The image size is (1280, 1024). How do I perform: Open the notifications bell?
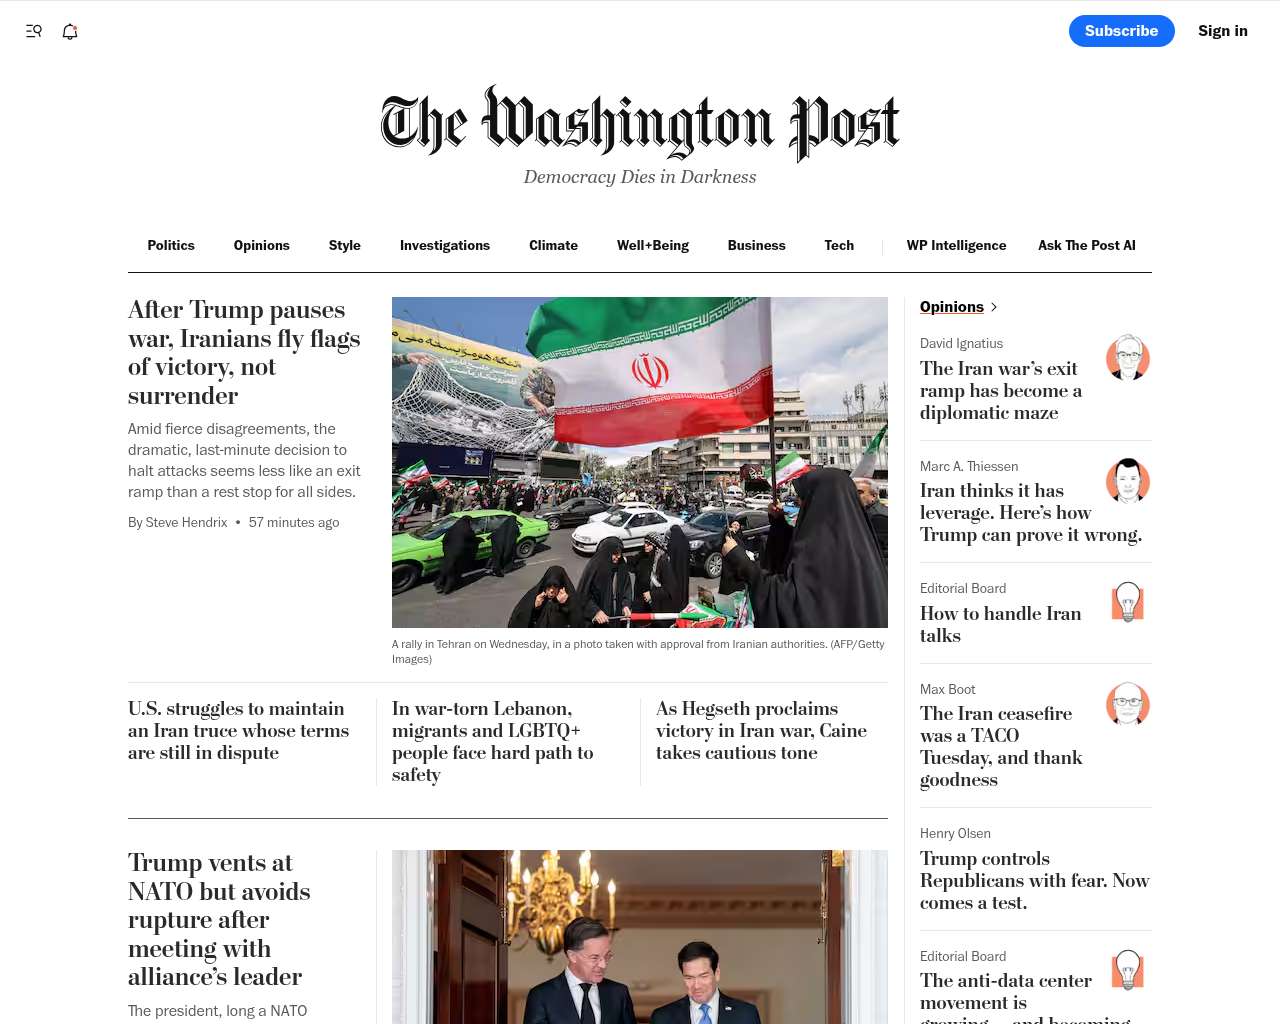(x=70, y=31)
